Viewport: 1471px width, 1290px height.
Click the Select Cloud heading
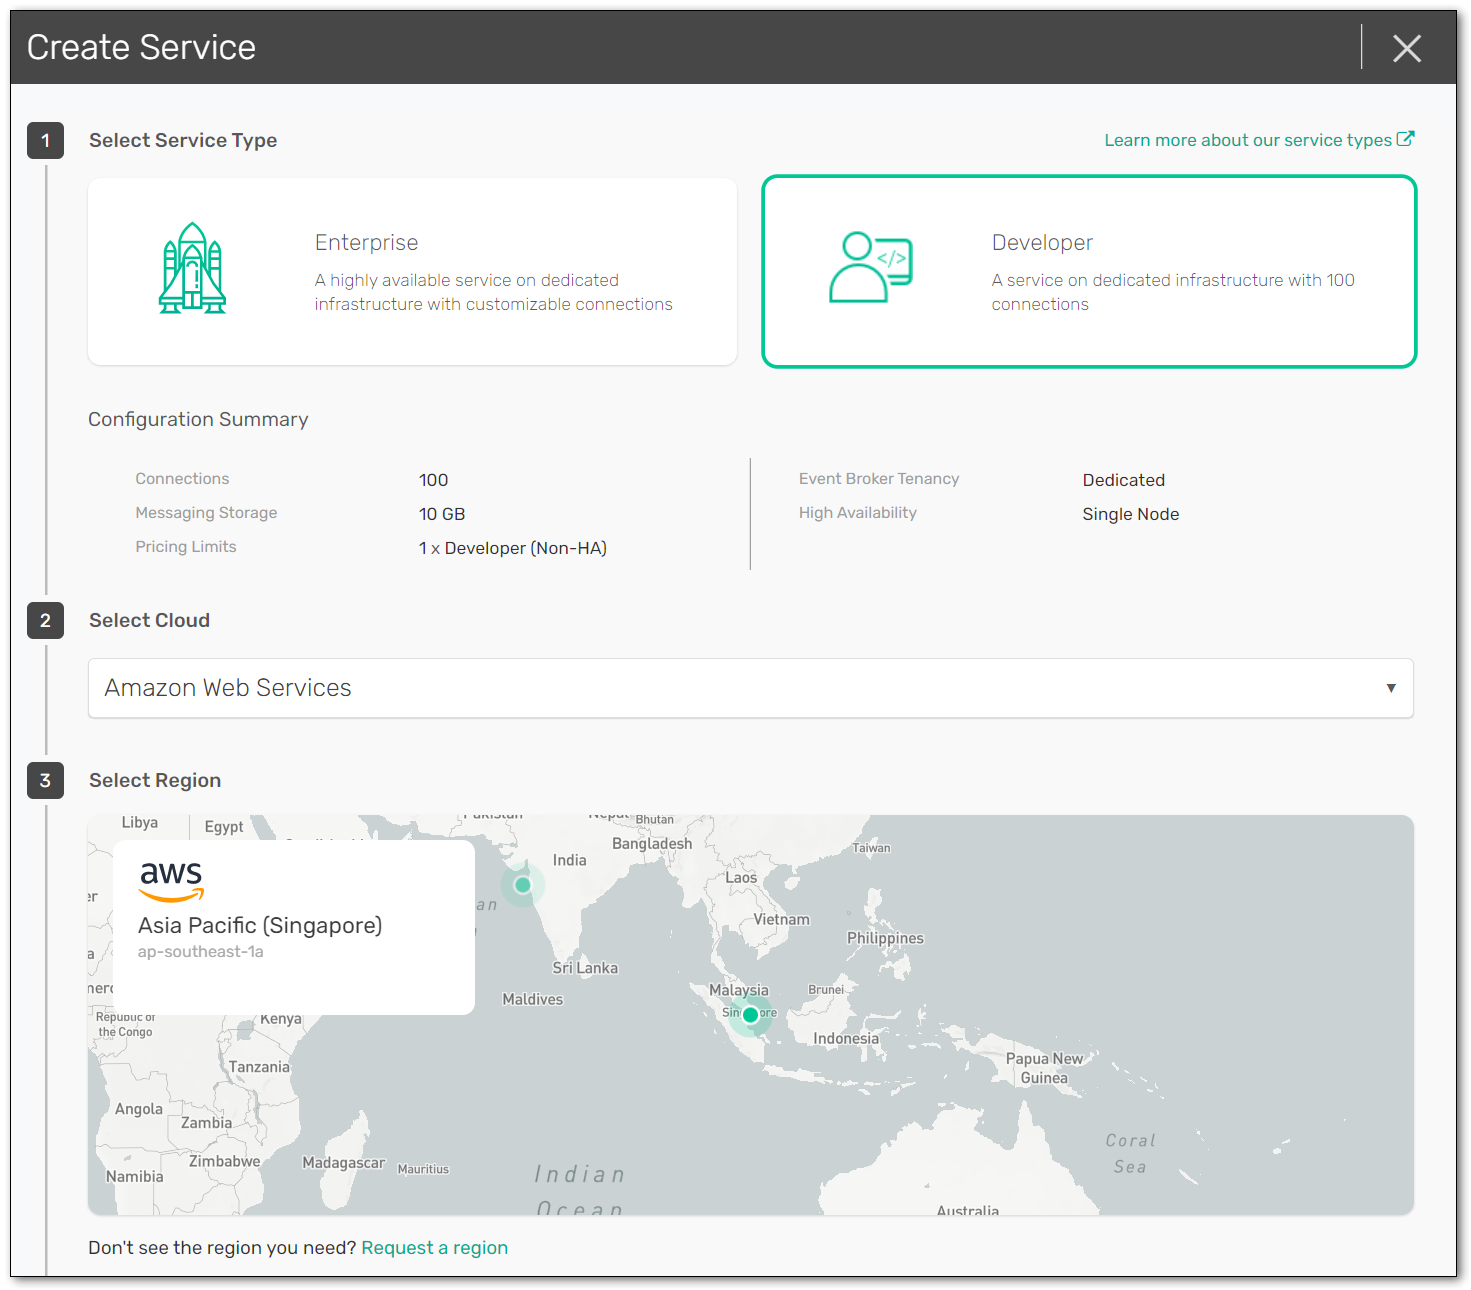149,621
